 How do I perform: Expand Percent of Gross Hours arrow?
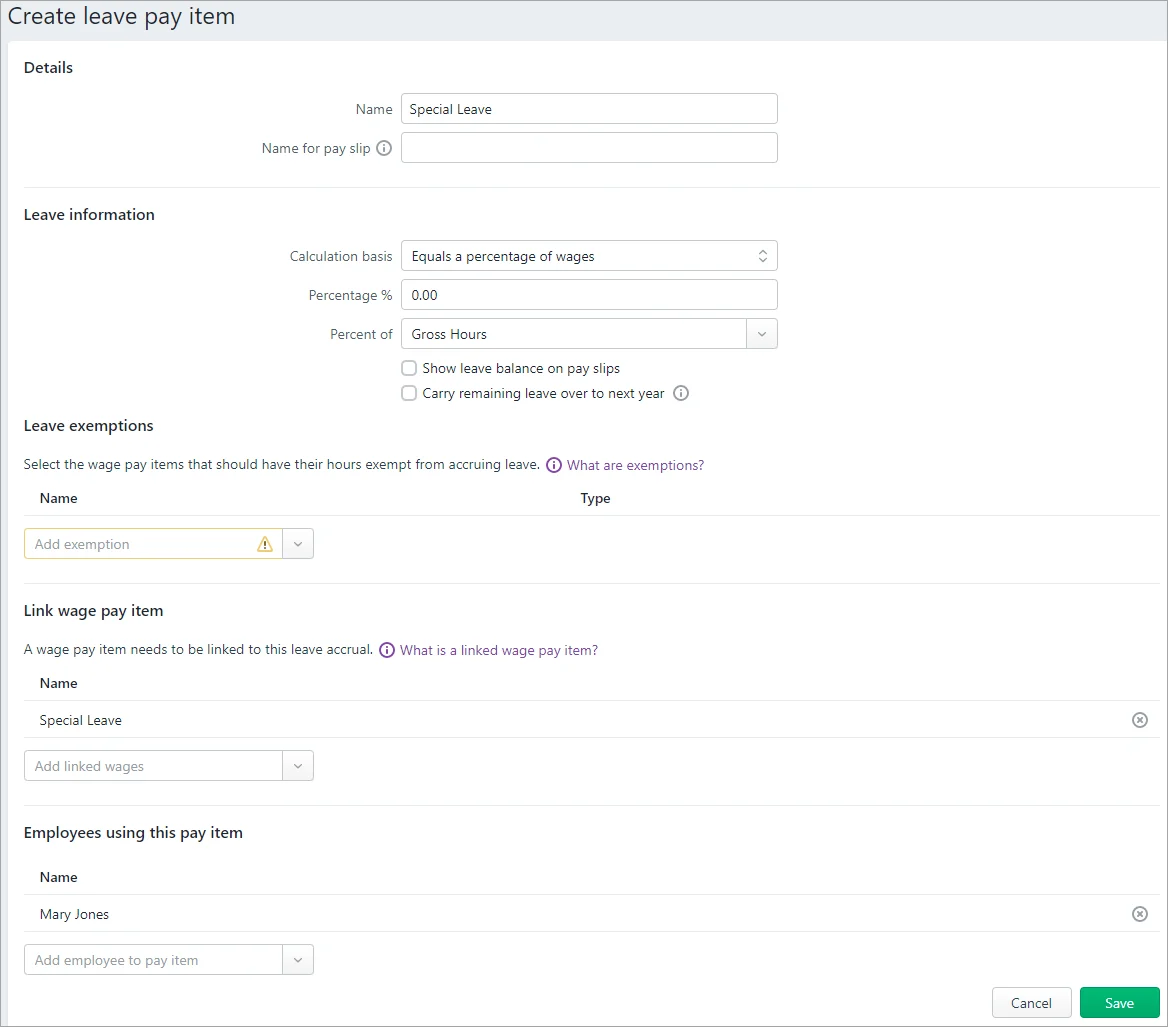761,334
